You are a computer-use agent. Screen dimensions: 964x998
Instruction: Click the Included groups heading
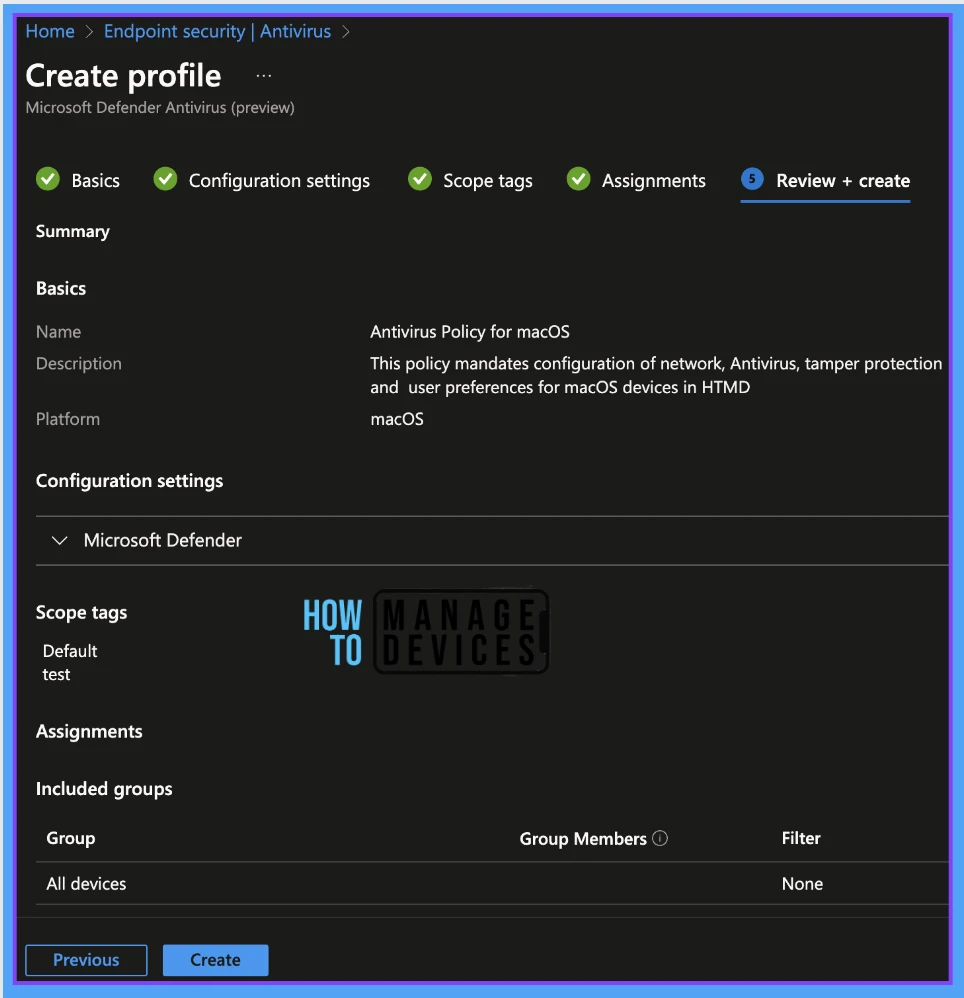[x=104, y=789]
